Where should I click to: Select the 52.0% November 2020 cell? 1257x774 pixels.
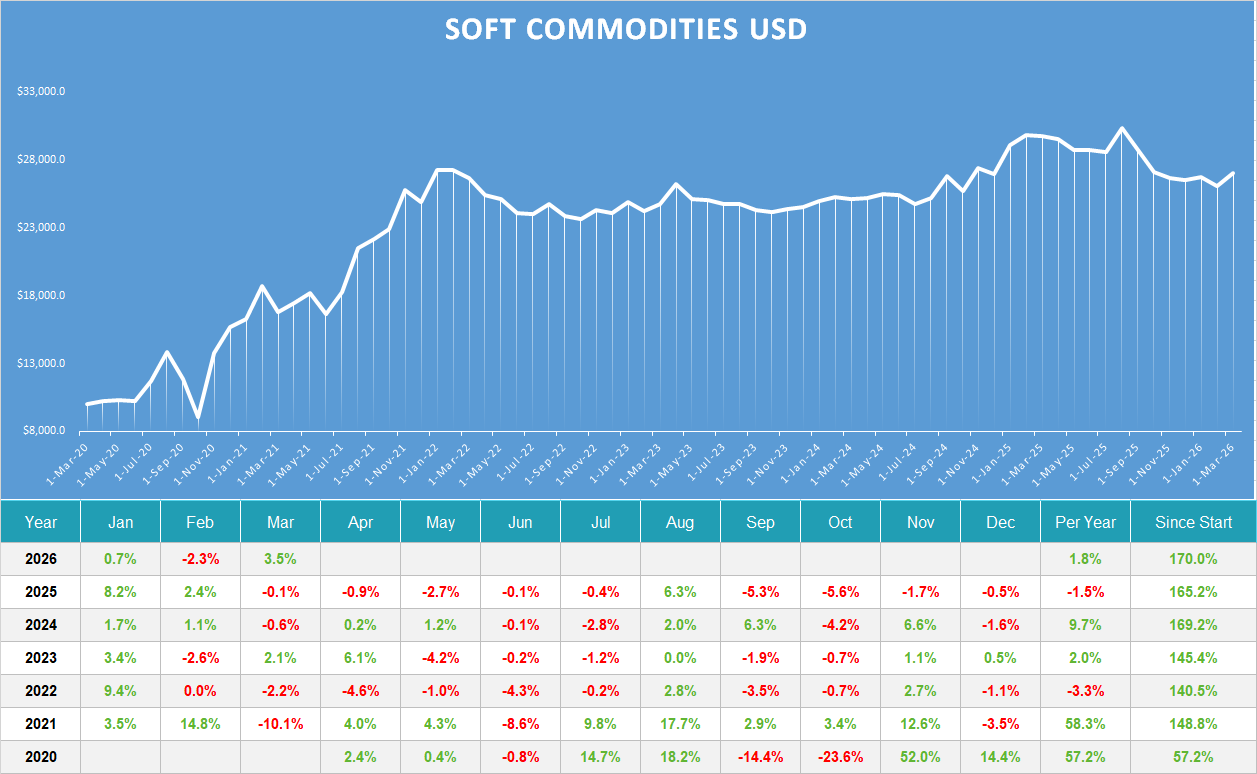[920, 757]
